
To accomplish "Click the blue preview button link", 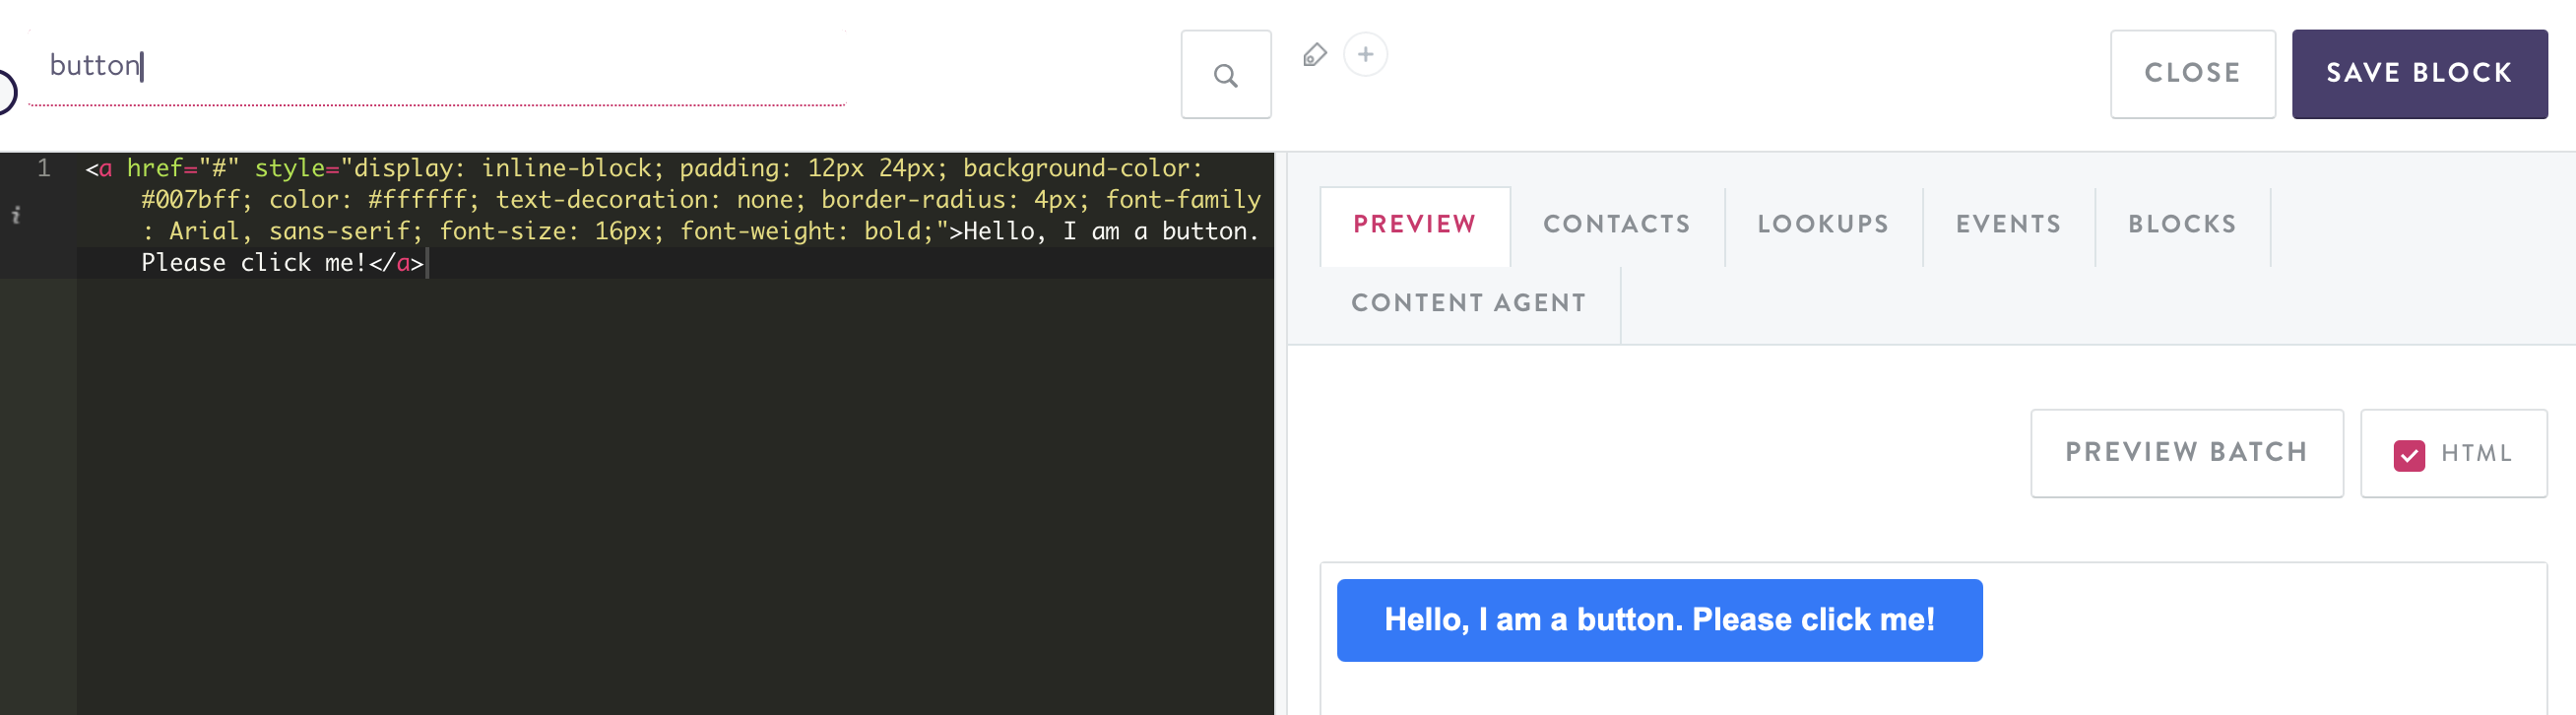I will pos(1659,620).
